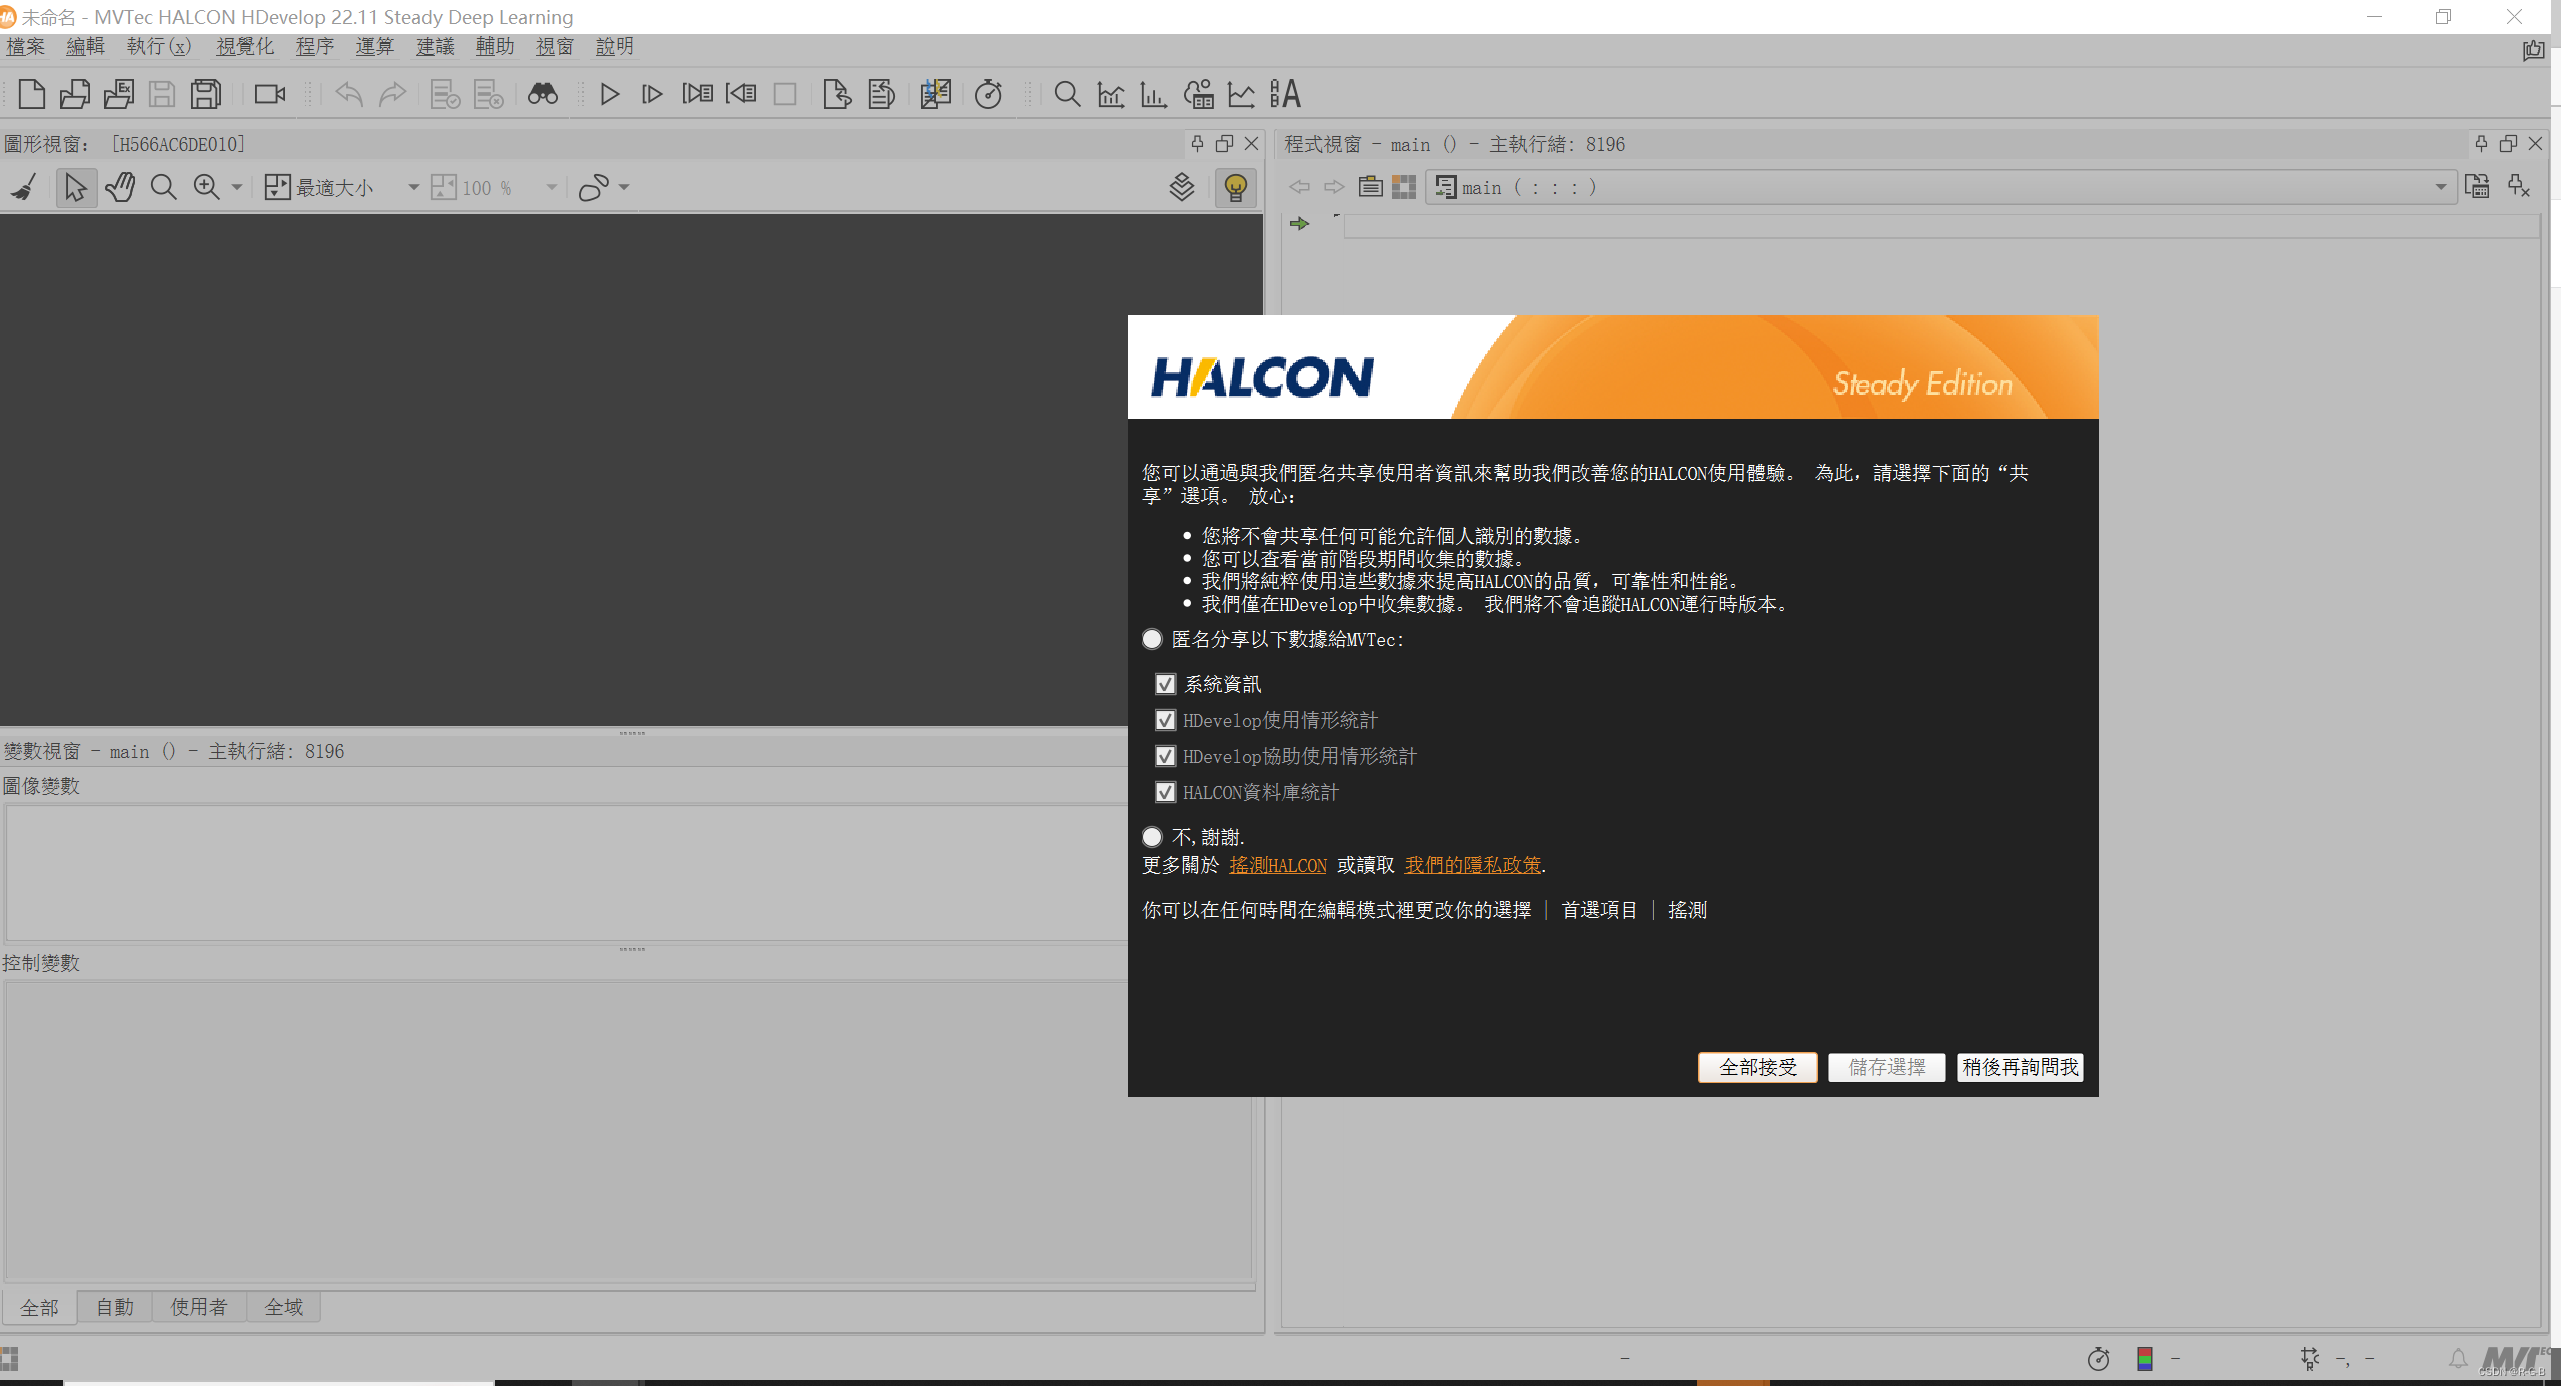Expand the ROI shape tool dropdown arrow
2561x1386 pixels.
point(624,187)
